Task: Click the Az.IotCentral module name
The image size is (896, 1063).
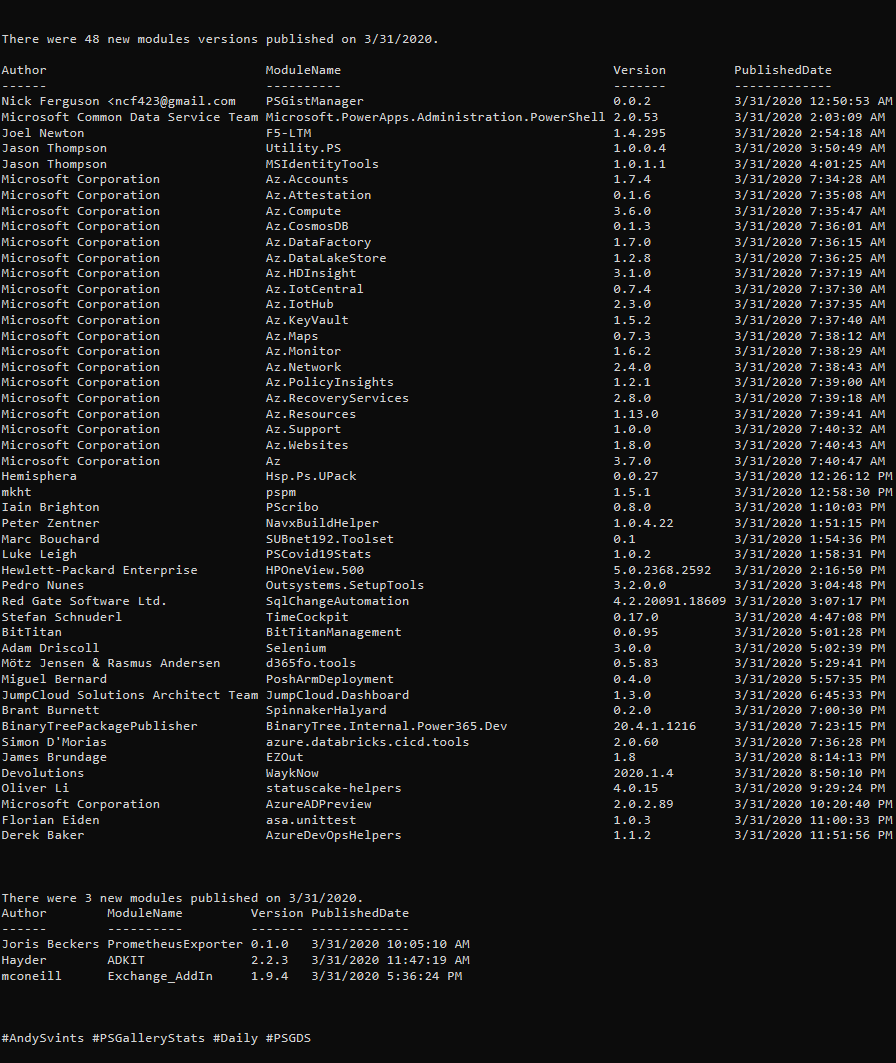Action: coord(314,289)
